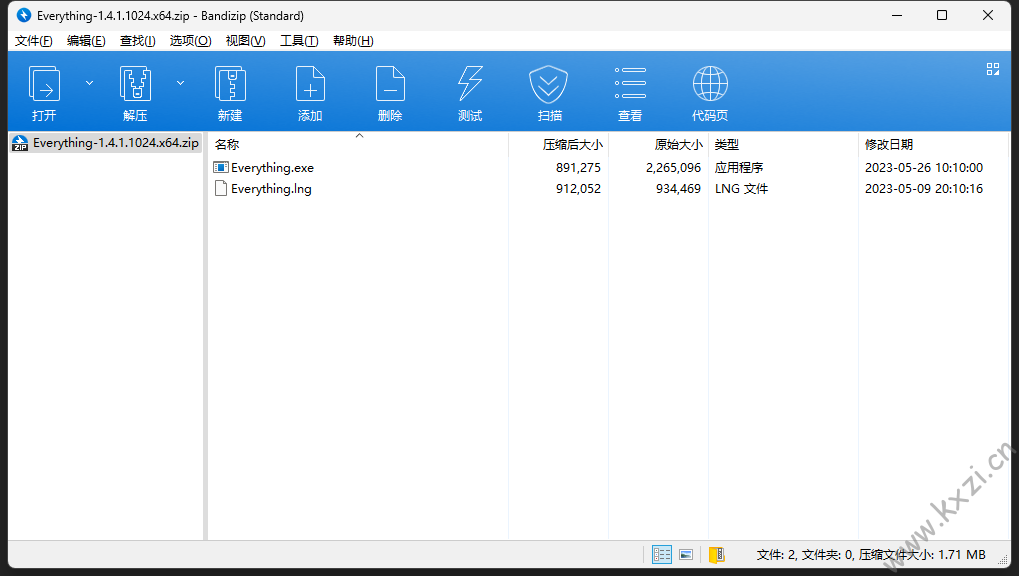The width and height of the screenshot is (1019, 576).
Task: Click the date 2023-05-26 10:10:00
Action: click(x=923, y=168)
